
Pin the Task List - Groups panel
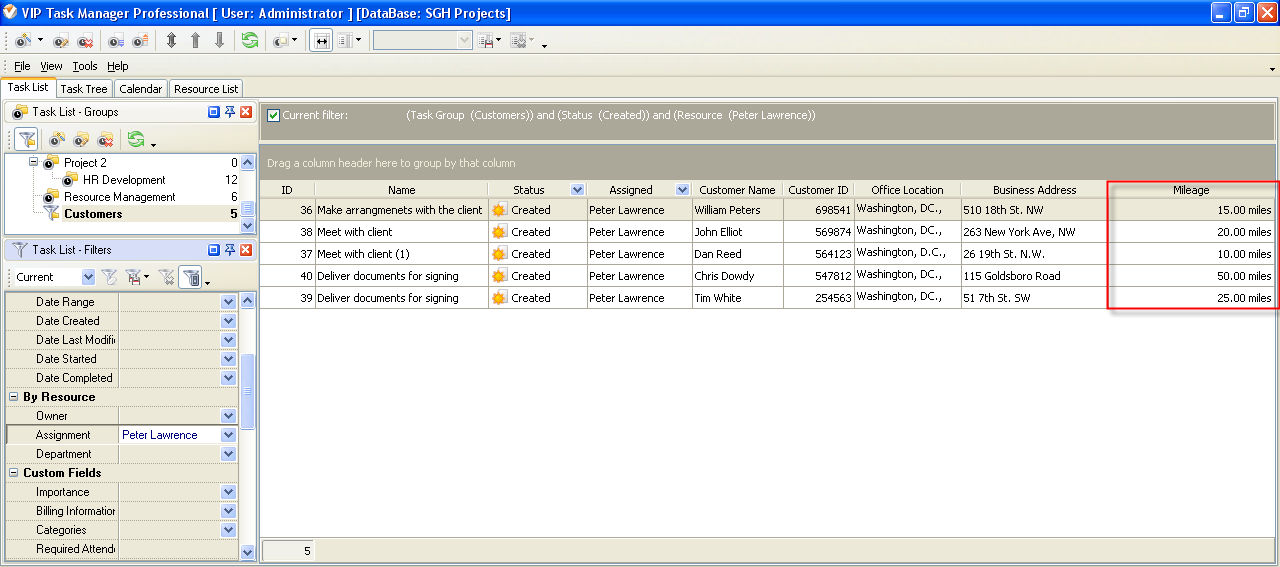pos(229,112)
